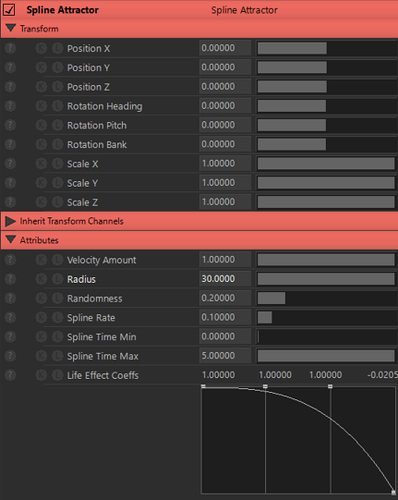
Task: Open the help icon for Life Effect Coeffs
Action: coord(10,375)
